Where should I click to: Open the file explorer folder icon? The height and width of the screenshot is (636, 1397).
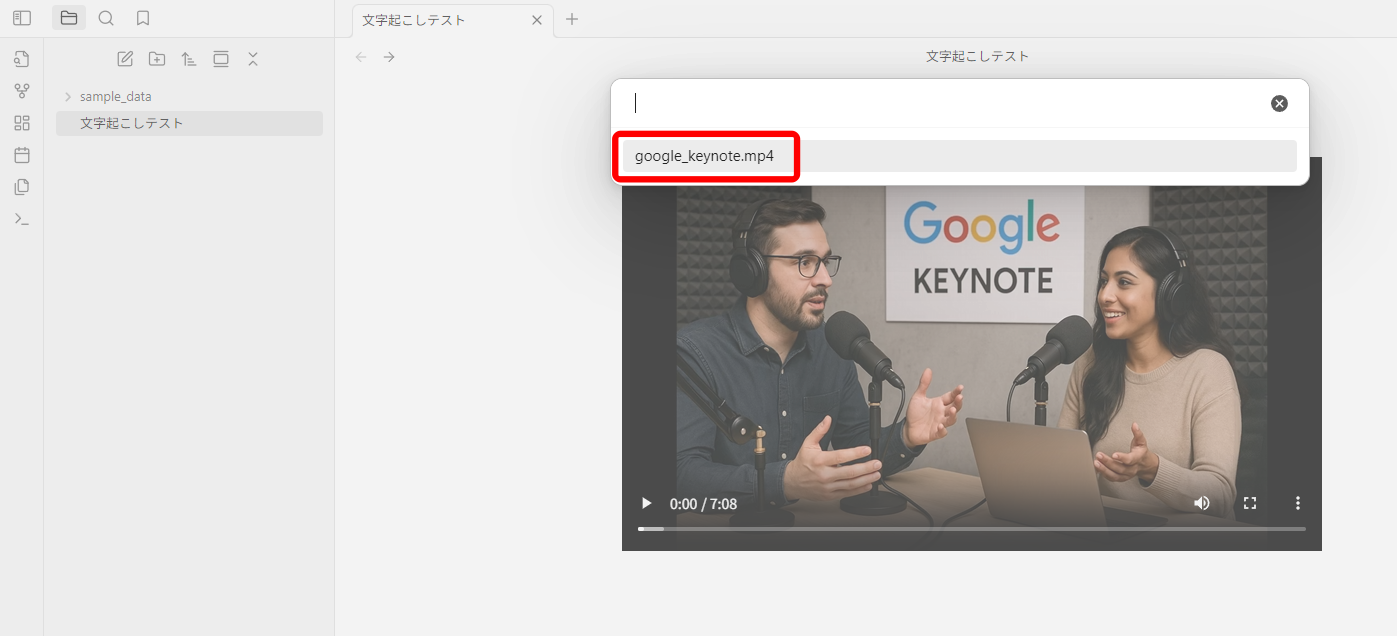coord(69,18)
